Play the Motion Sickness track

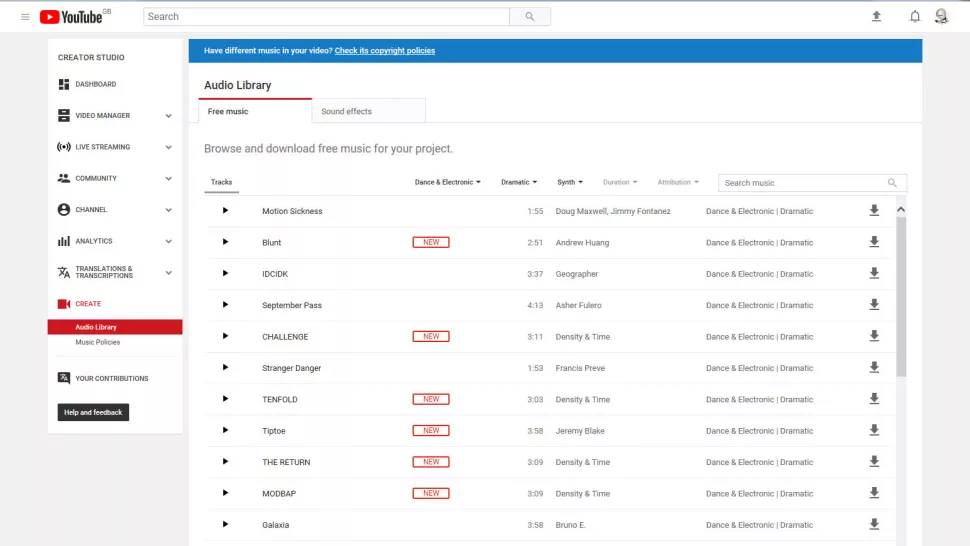coord(225,211)
